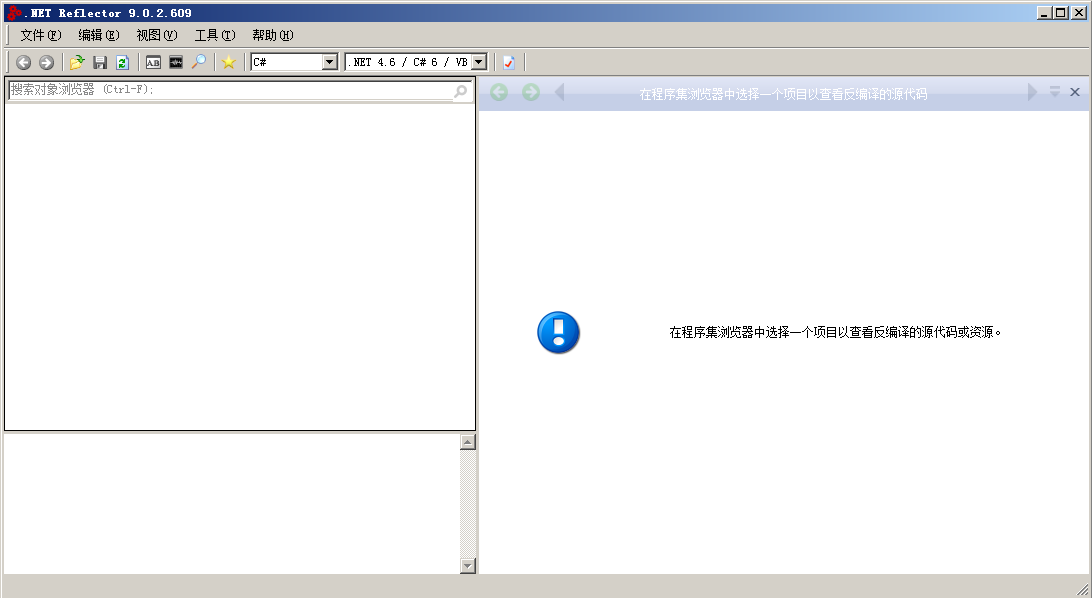
Task: Open the 文件(F) menu
Action: pos(40,35)
